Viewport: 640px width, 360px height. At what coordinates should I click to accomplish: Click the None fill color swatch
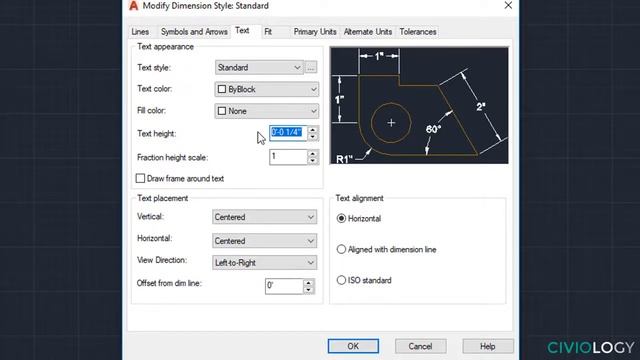[x=222, y=111]
